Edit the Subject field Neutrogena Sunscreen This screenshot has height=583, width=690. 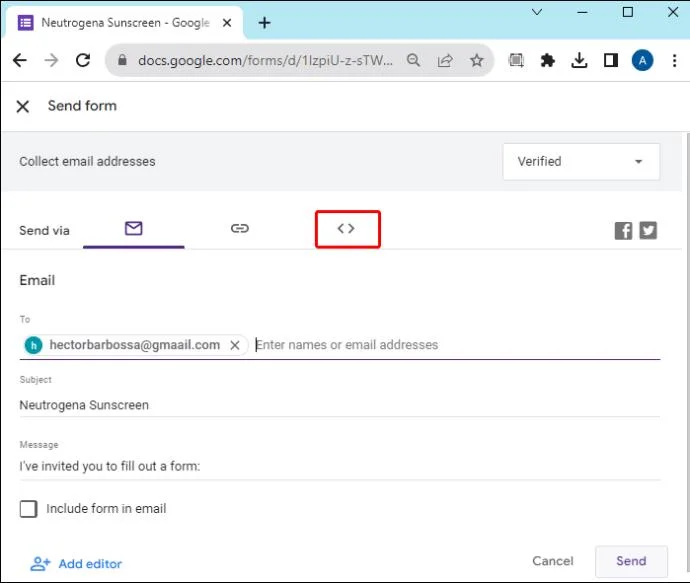coord(340,405)
